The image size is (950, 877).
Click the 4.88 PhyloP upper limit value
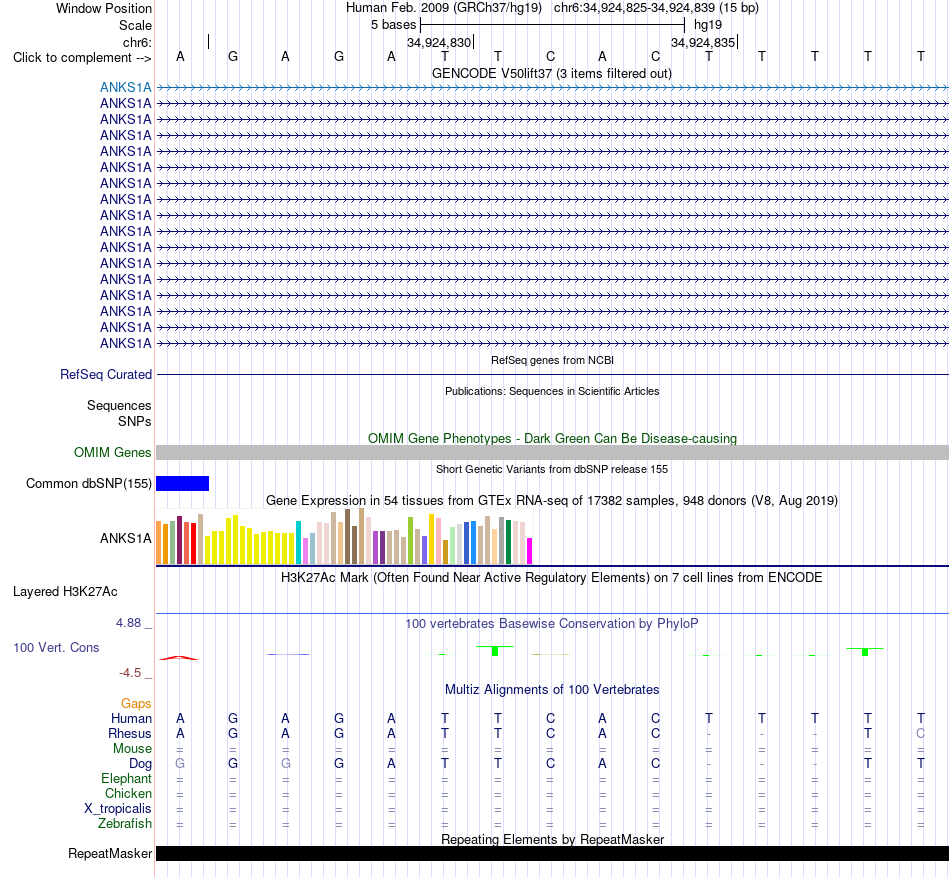point(128,623)
